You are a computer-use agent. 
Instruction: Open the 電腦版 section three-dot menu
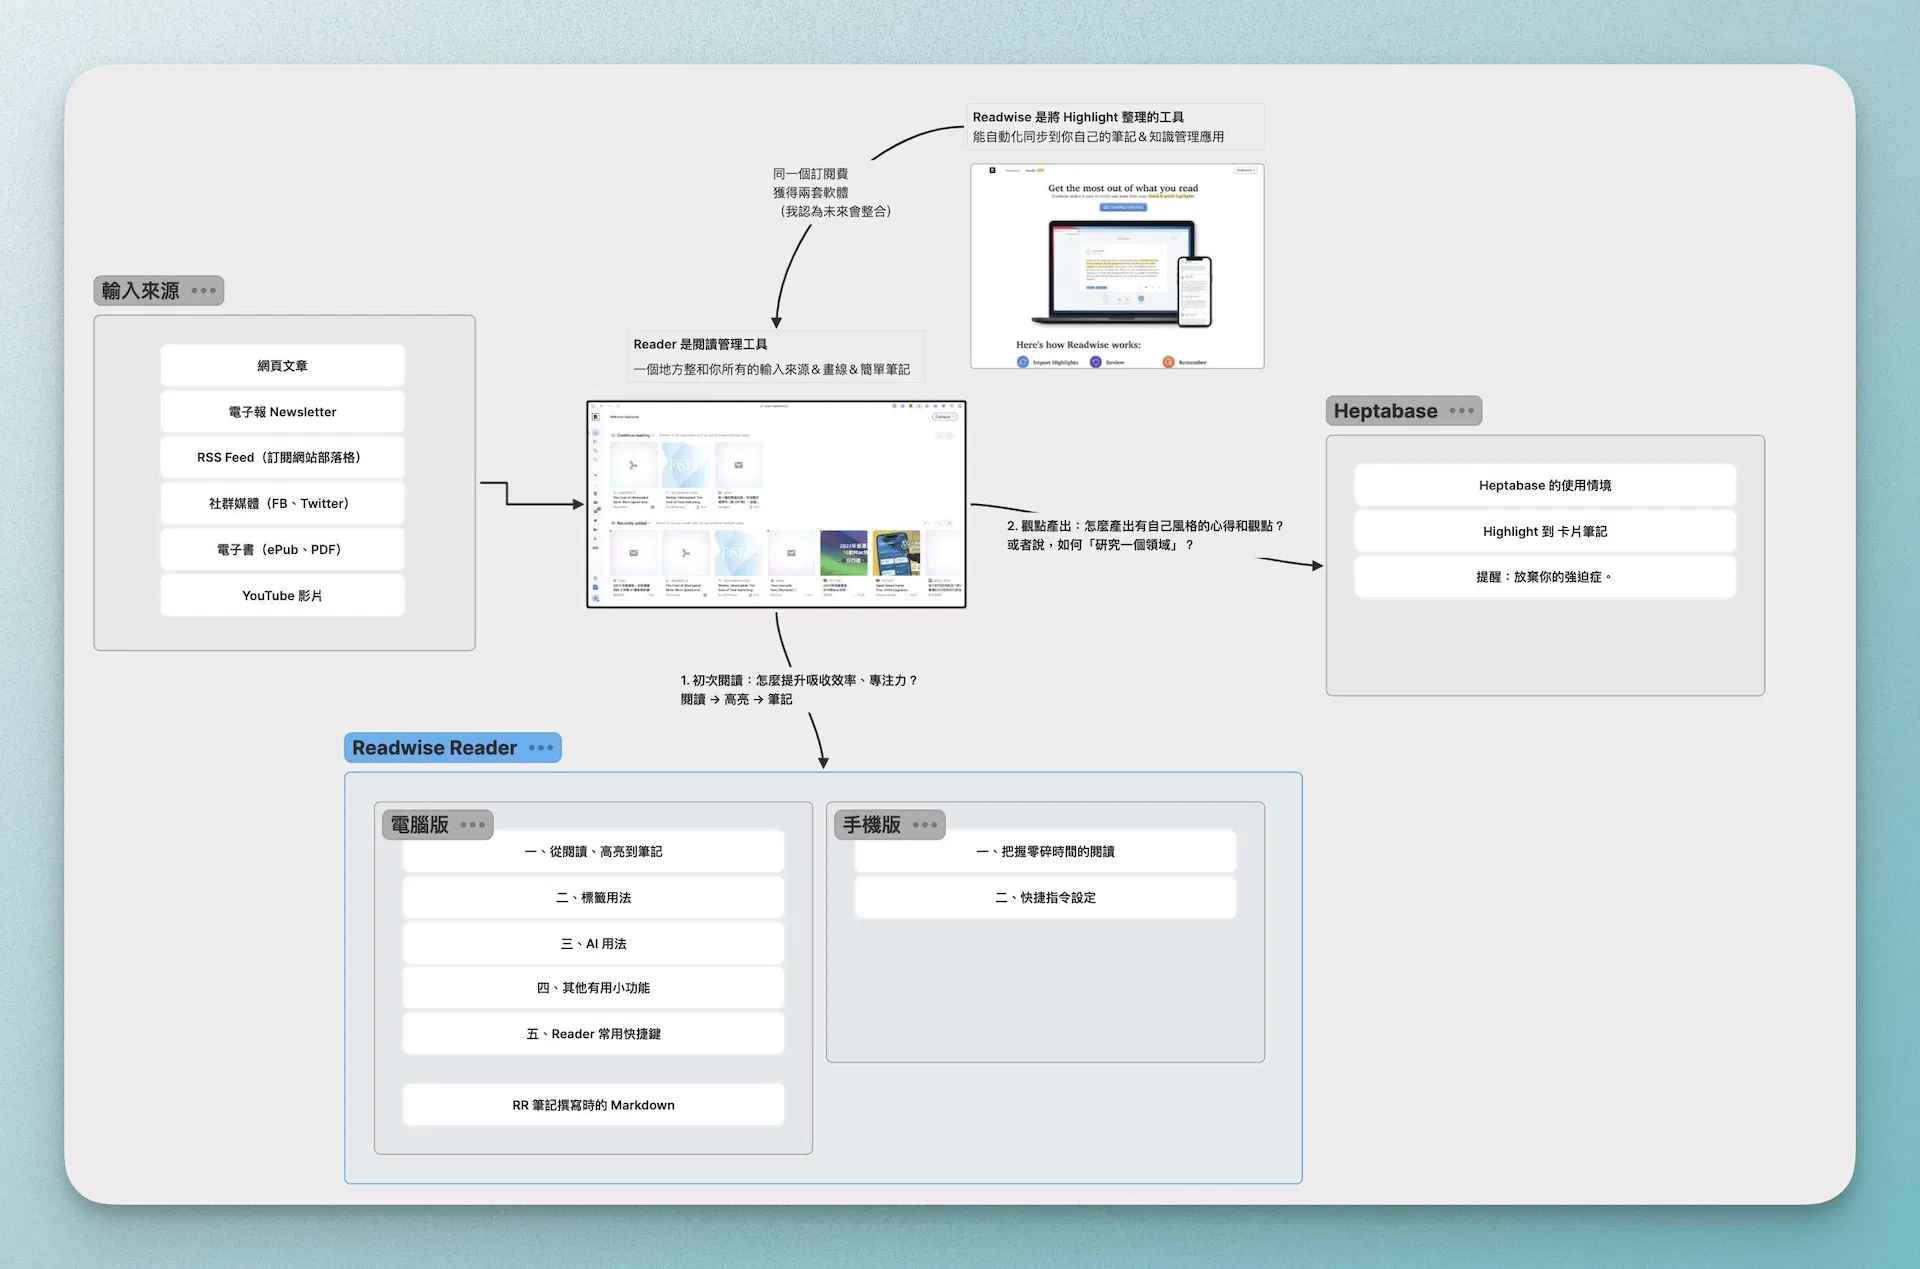(x=472, y=825)
